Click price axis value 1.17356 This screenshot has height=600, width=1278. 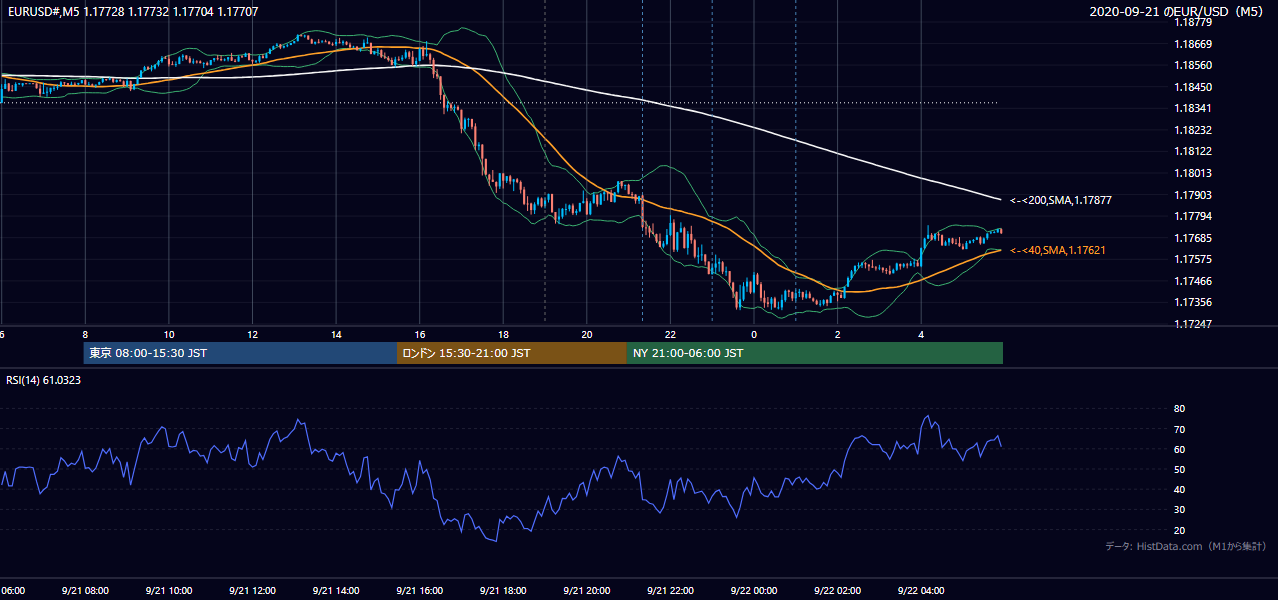[x=1193, y=302]
